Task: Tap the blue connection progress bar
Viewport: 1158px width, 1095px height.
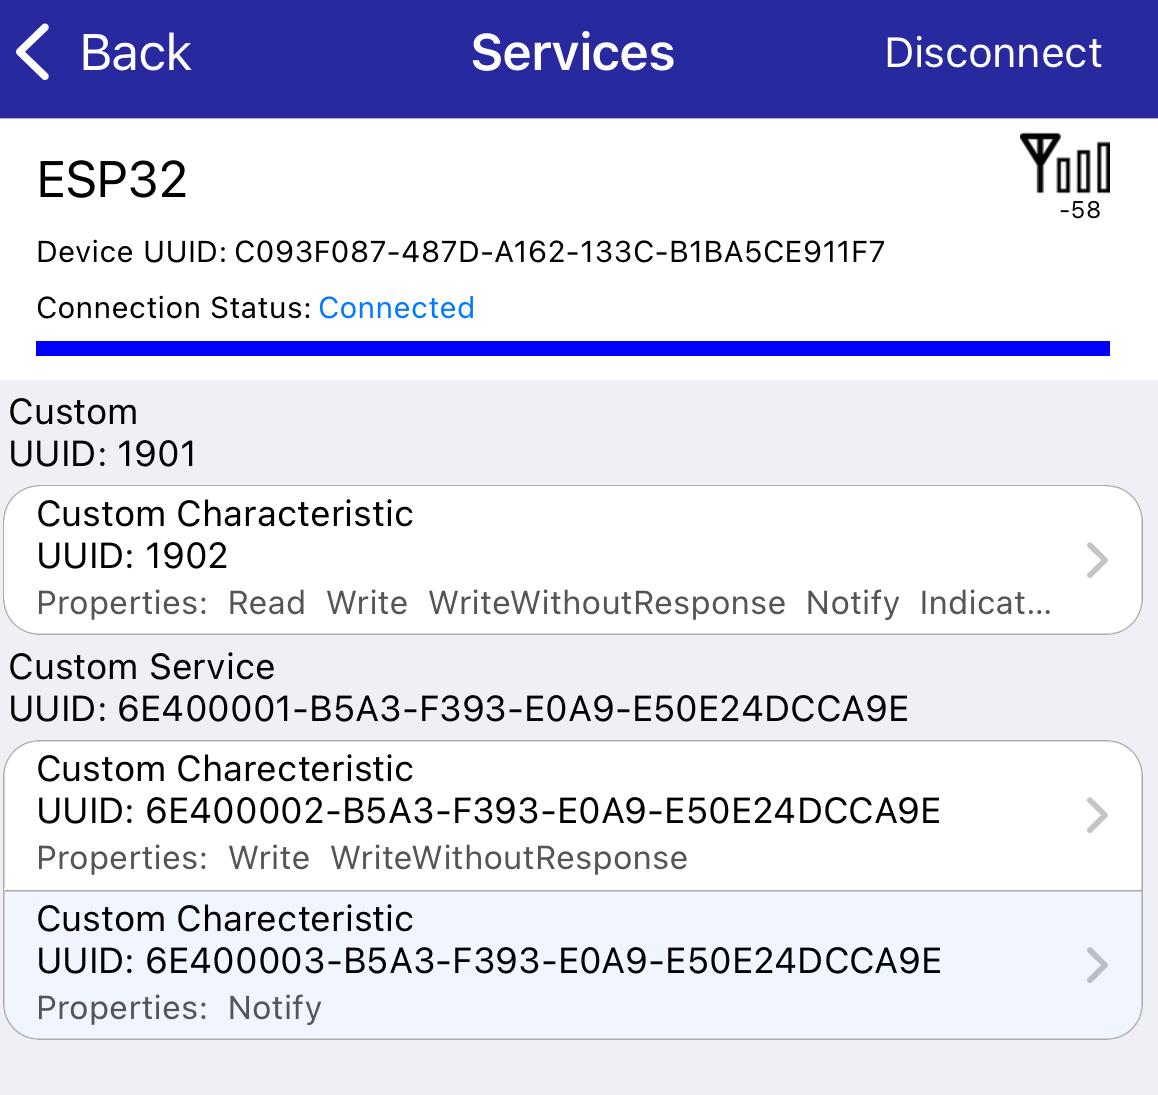Action: pyautogui.click(x=573, y=349)
